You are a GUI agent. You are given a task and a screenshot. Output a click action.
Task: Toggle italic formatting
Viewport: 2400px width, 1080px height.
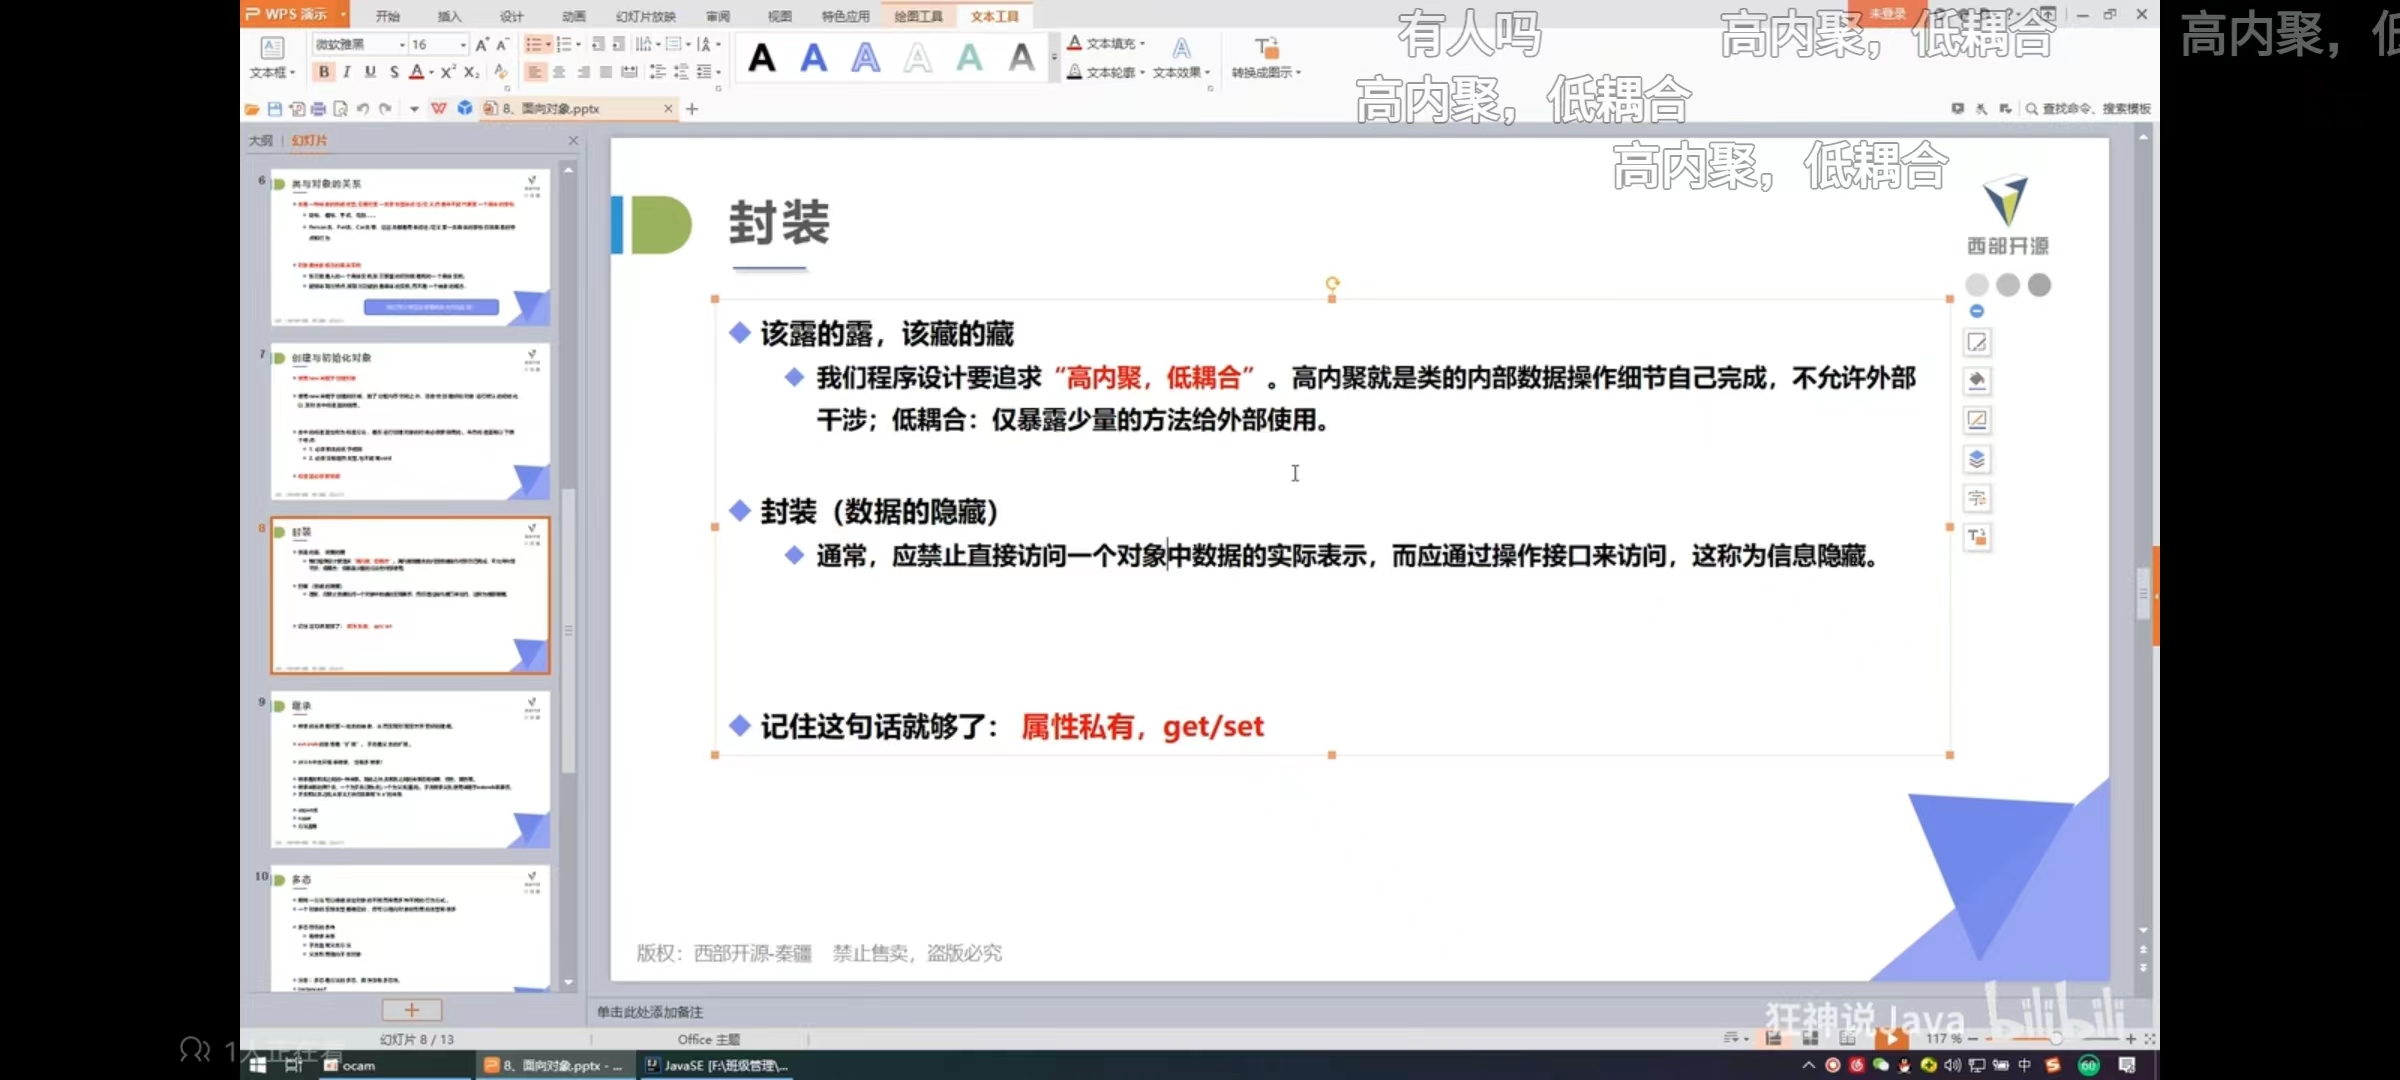(347, 72)
